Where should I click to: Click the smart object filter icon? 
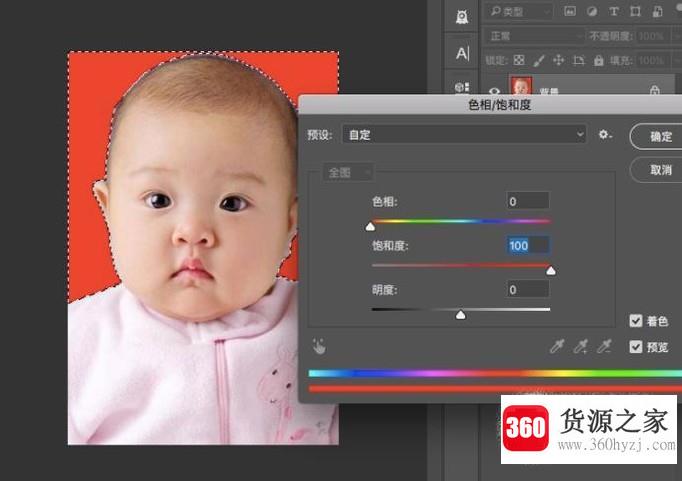[x=658, y=12]
